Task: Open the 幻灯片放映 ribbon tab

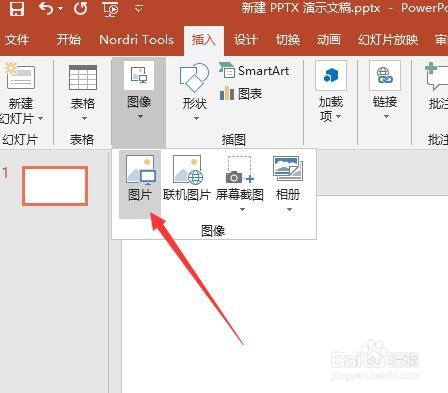Action: 388,40
